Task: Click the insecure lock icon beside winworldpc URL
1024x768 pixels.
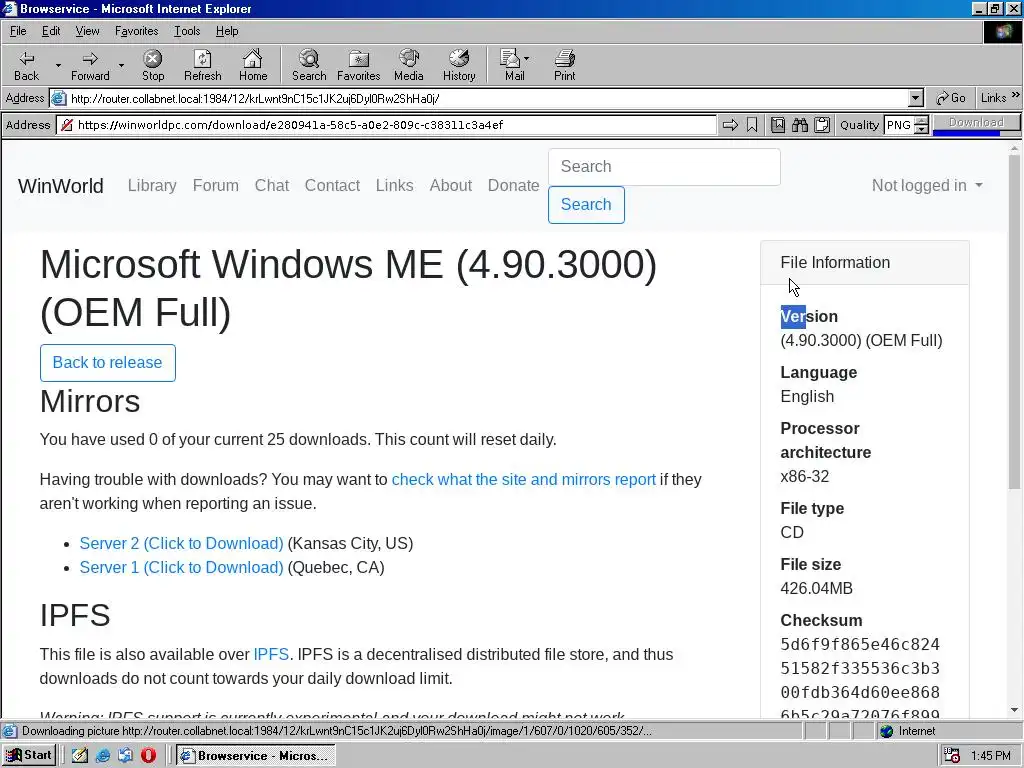Action: tap(67, 125)
